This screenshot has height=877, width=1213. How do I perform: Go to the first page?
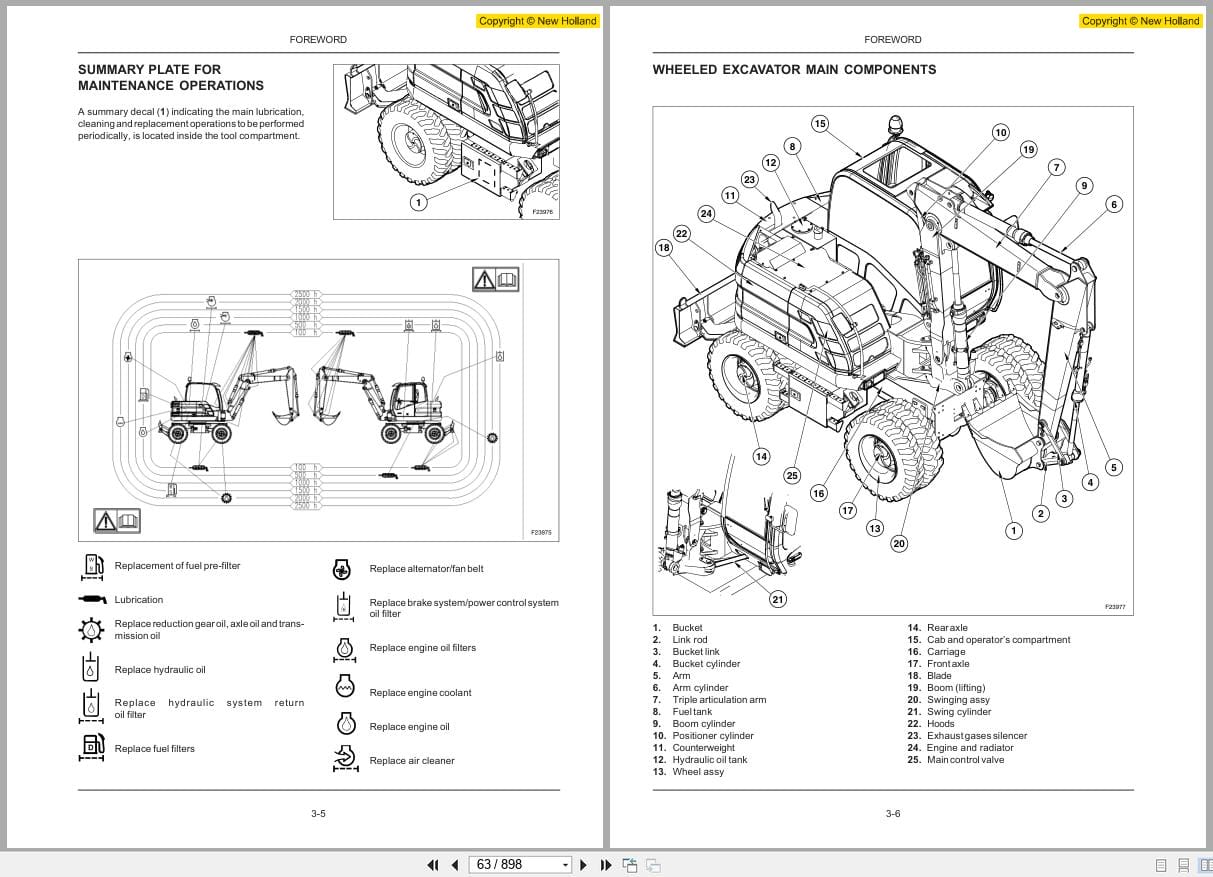click(x=433, y=865)
